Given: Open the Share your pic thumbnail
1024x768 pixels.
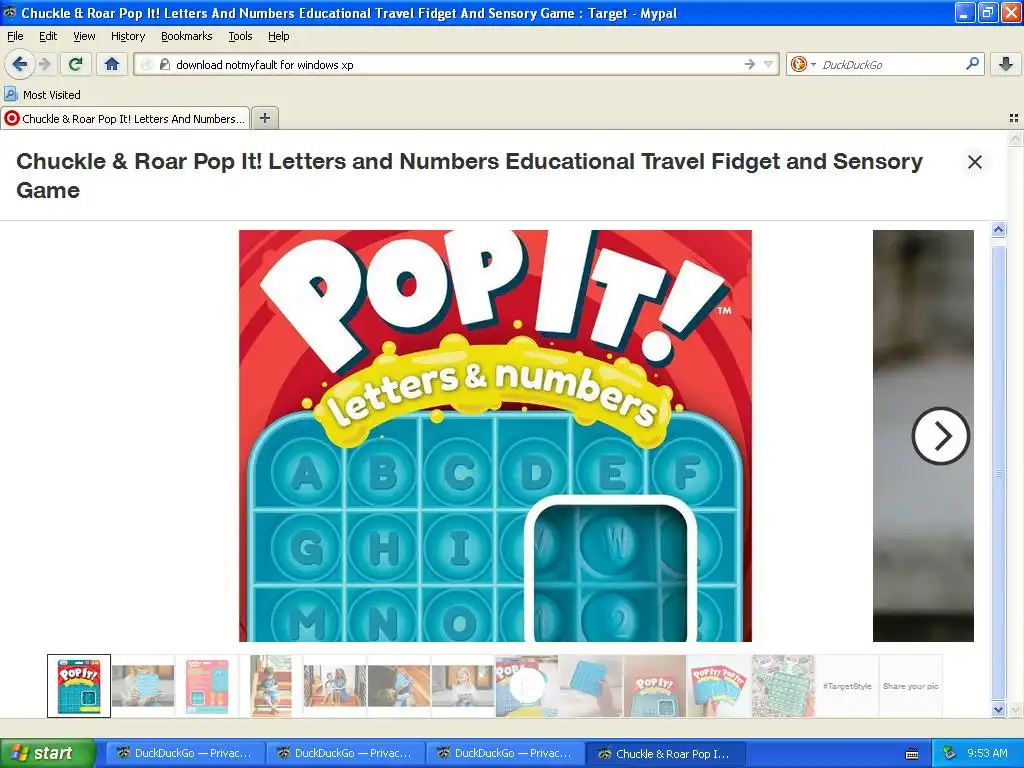Looking at the screenshot, I should point(910,686).
